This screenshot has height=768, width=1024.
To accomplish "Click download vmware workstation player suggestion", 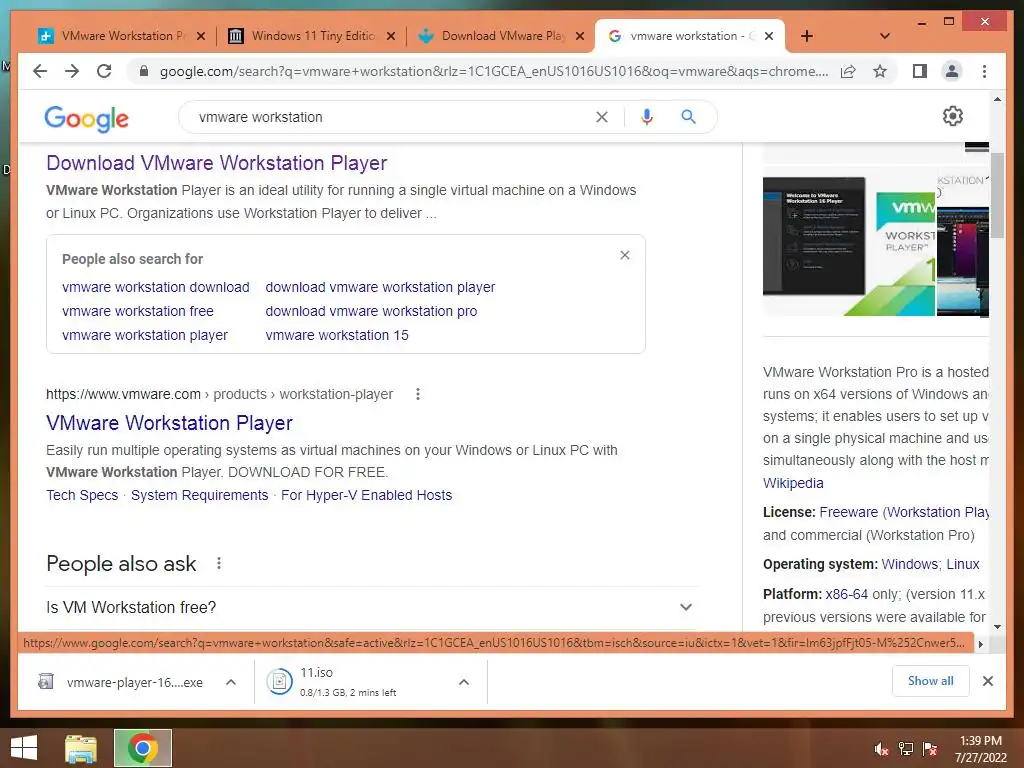I will coord(380,287).
